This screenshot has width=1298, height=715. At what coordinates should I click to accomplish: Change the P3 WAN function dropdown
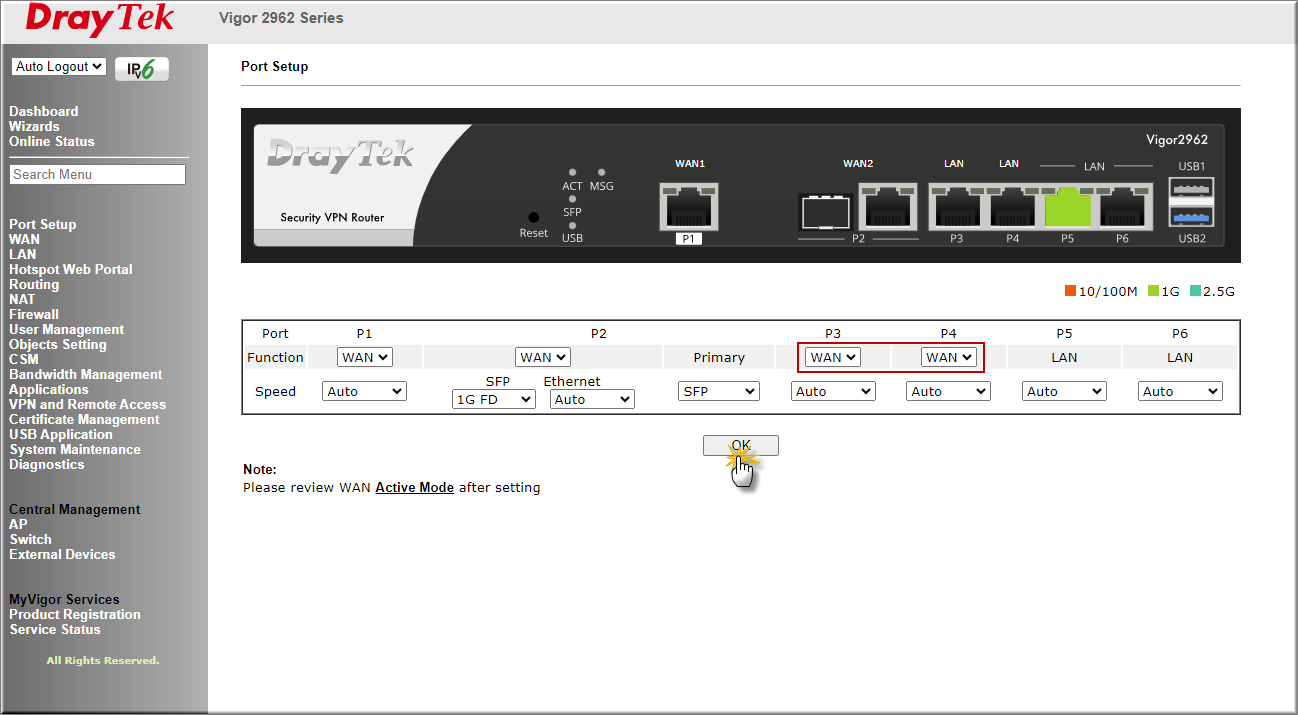[832, 356]
